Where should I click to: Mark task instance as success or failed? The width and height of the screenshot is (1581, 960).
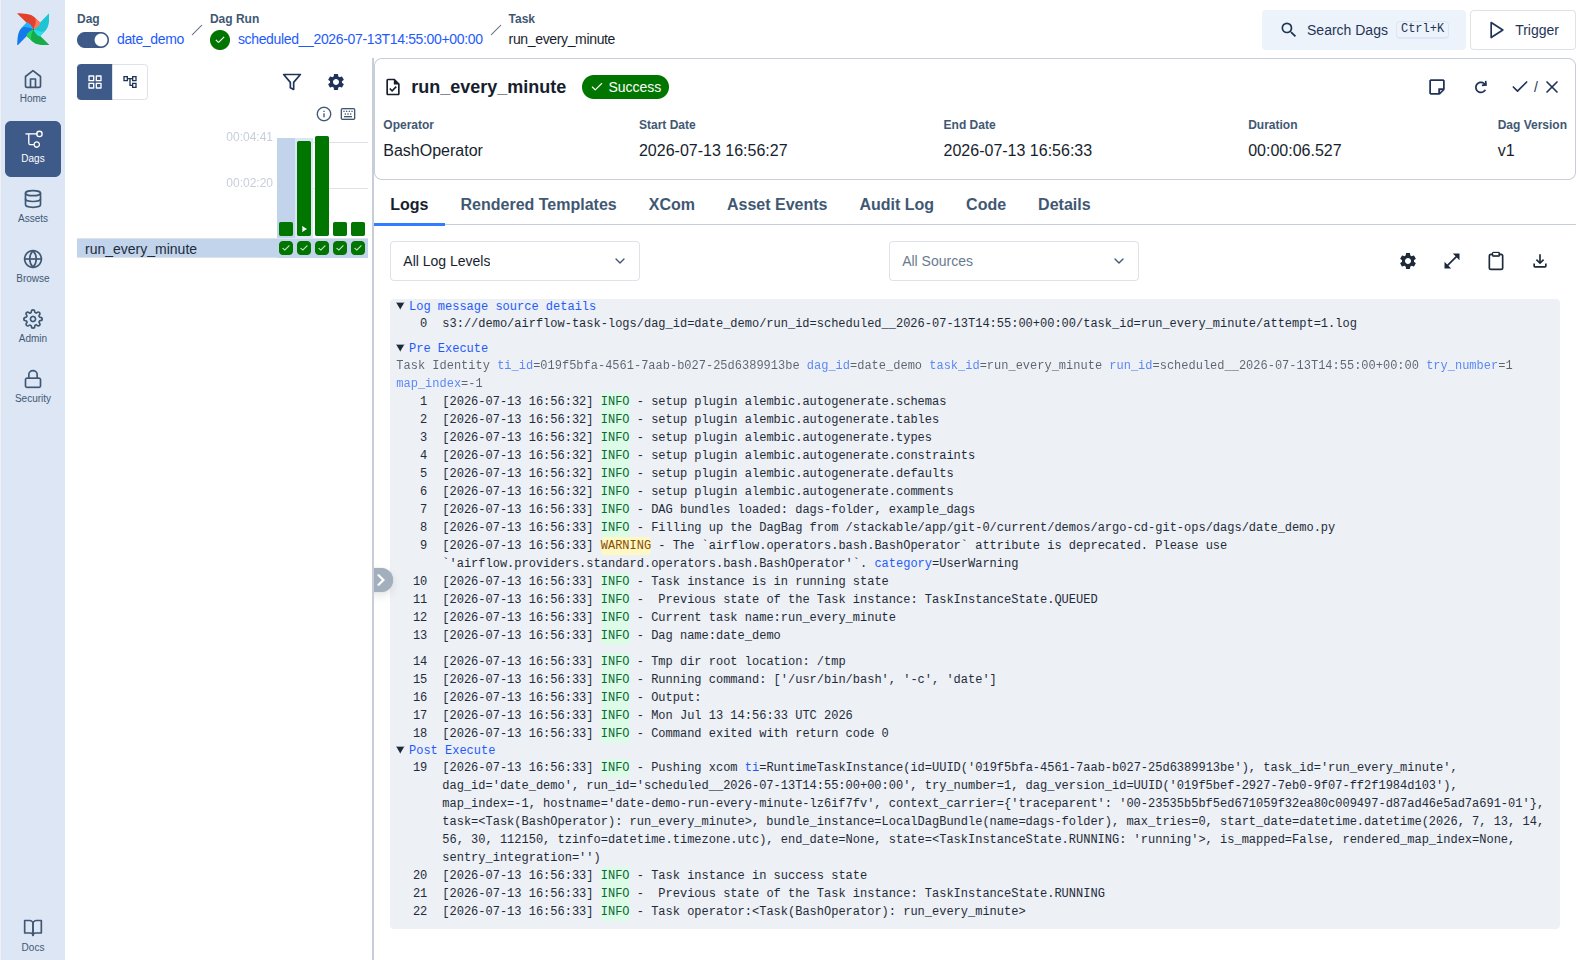pos(1535,87)
